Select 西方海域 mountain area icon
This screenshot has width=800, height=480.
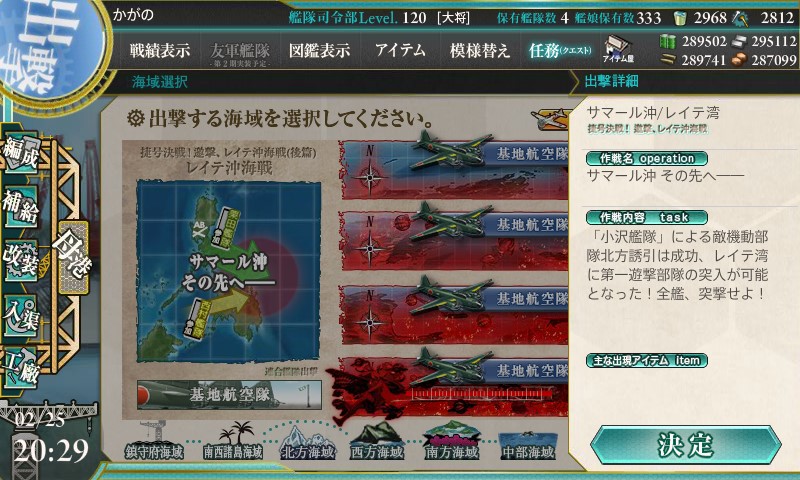377,442
